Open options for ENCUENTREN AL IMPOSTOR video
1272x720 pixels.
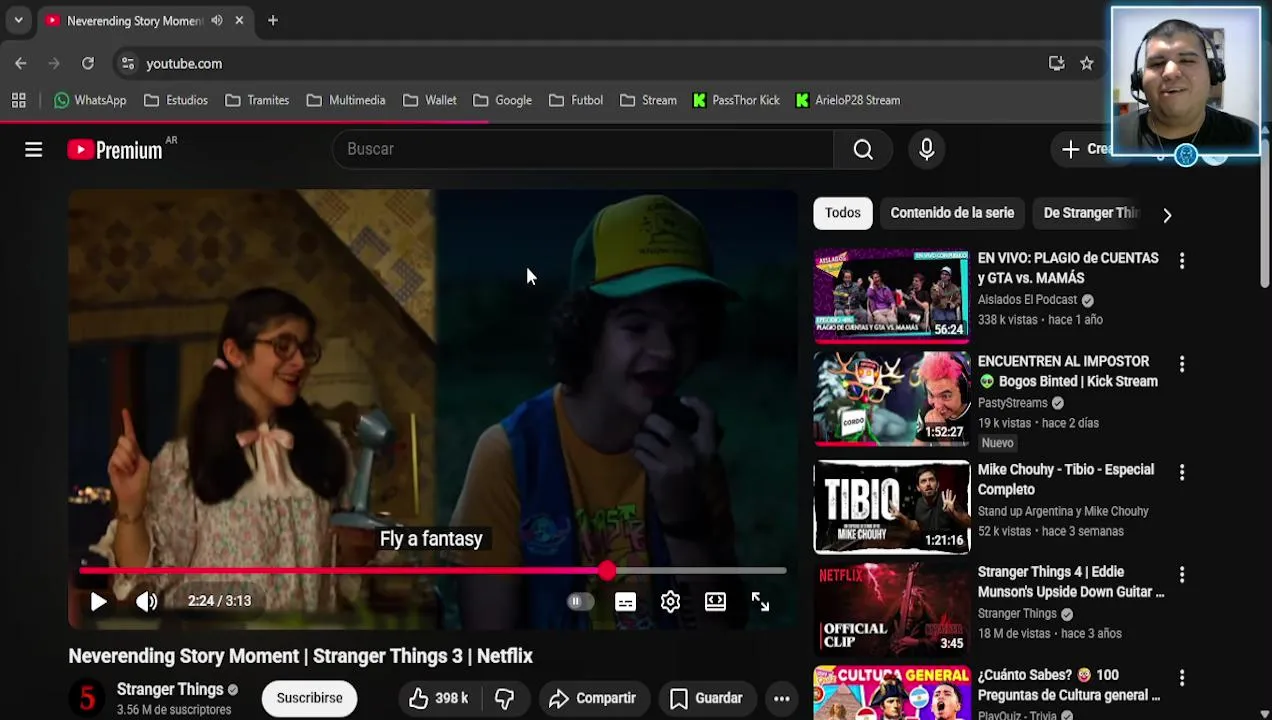[x=1182, y=364]
